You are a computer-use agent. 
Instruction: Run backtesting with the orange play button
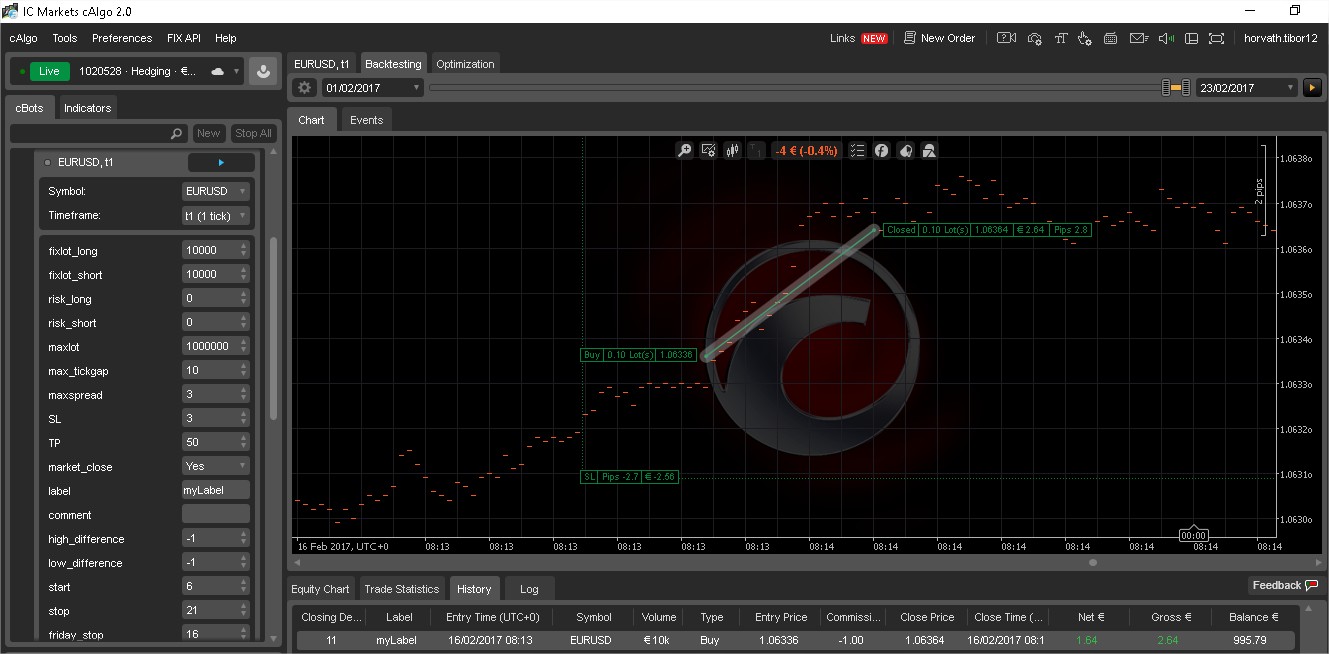pos(1313,88)
